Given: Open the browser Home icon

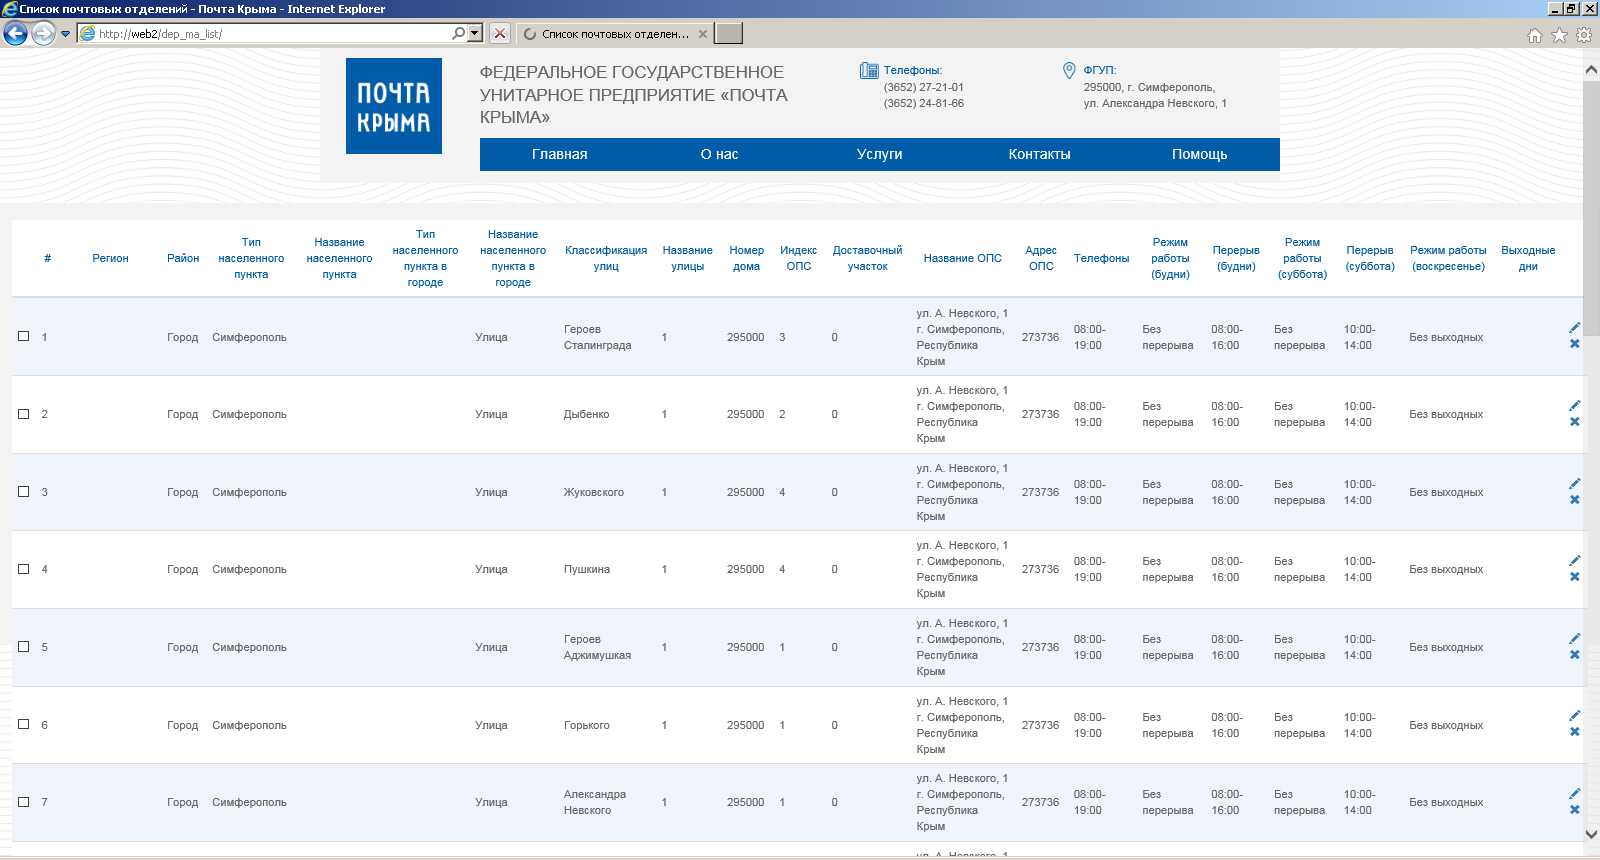Looking at the screenshot, I should [x=1535, y=35].
